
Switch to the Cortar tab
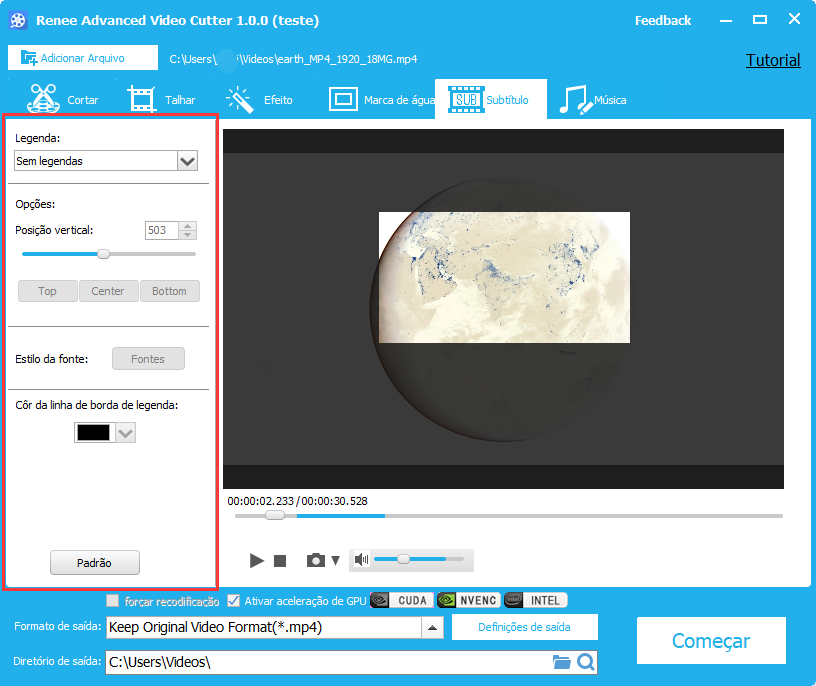(x=64, y=100)
